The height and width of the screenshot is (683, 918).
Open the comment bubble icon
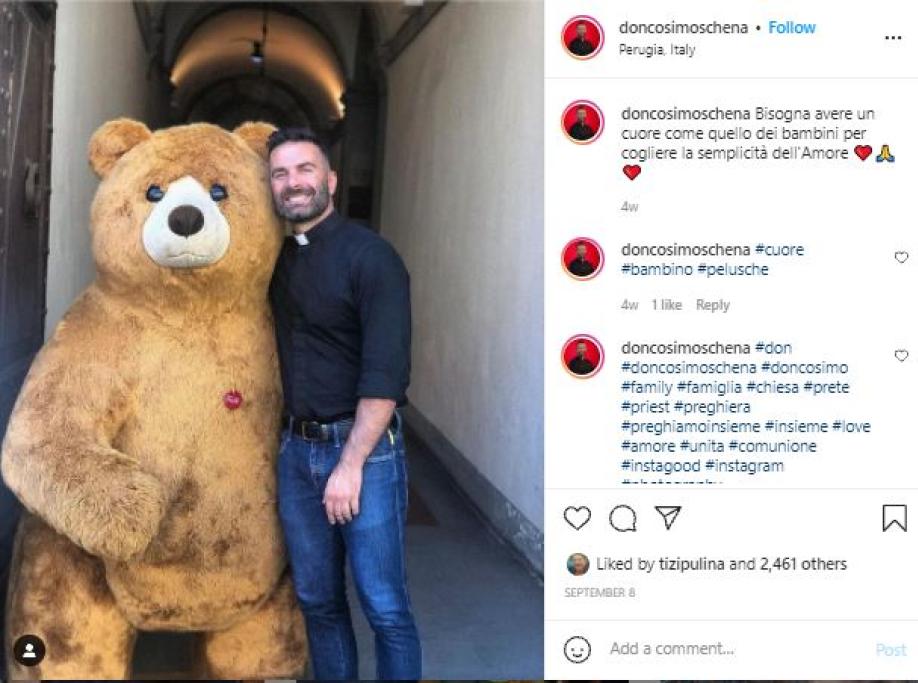coord(622,518)
